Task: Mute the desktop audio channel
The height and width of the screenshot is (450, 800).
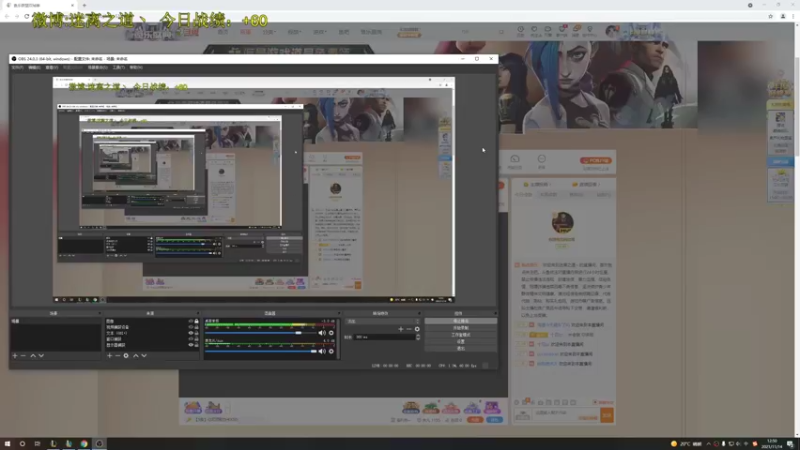Action: click(322, 333)
